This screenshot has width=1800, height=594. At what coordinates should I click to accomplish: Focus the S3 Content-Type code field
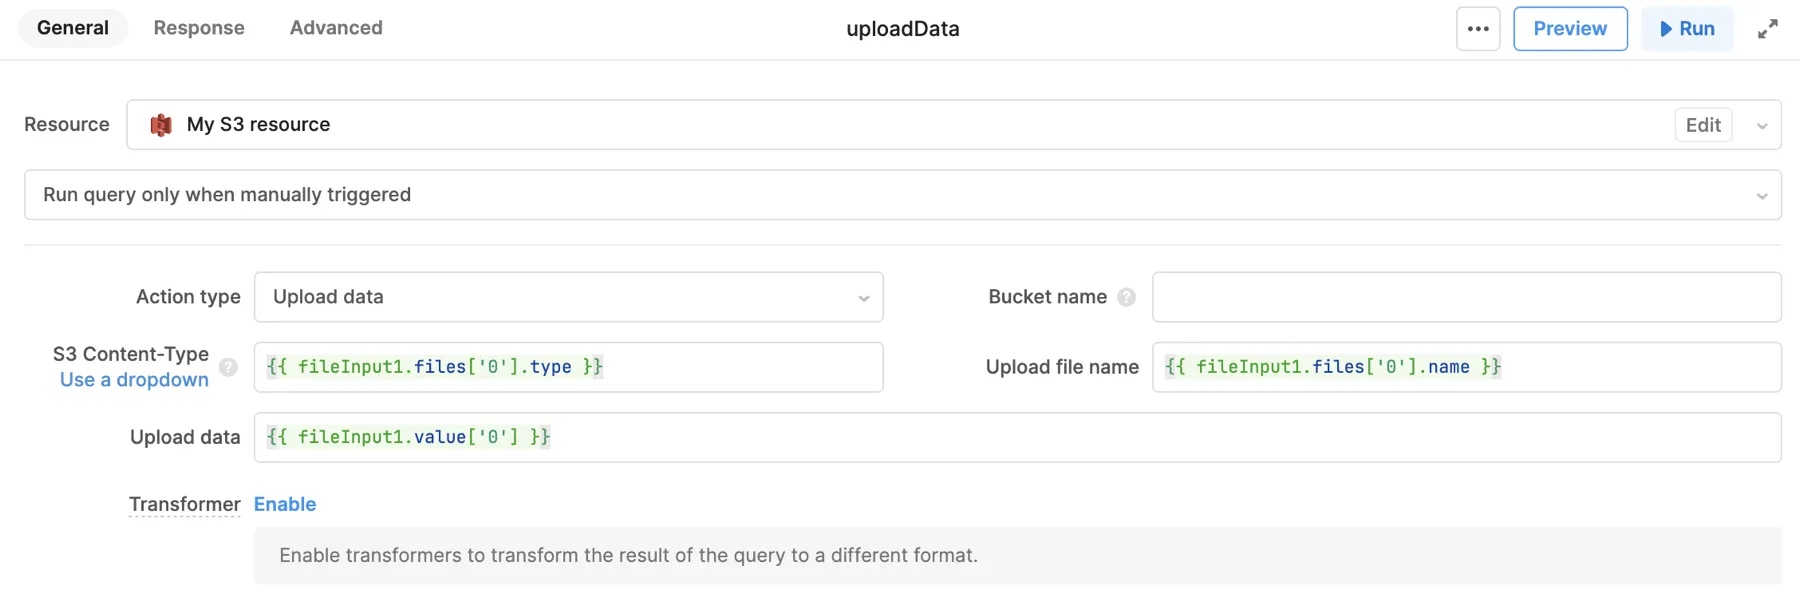click(x=568, y=367)
